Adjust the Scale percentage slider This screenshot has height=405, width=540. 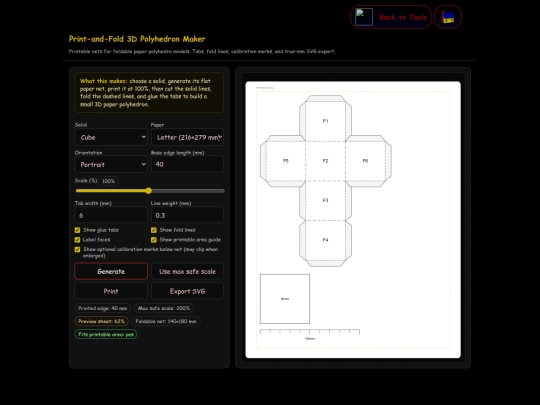click(x=150, y=190)
